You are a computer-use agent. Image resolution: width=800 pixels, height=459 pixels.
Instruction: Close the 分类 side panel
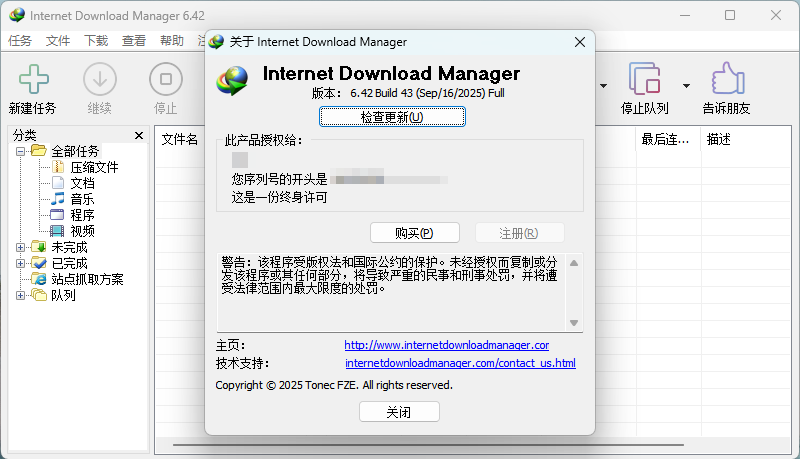(x=139, y=135)
